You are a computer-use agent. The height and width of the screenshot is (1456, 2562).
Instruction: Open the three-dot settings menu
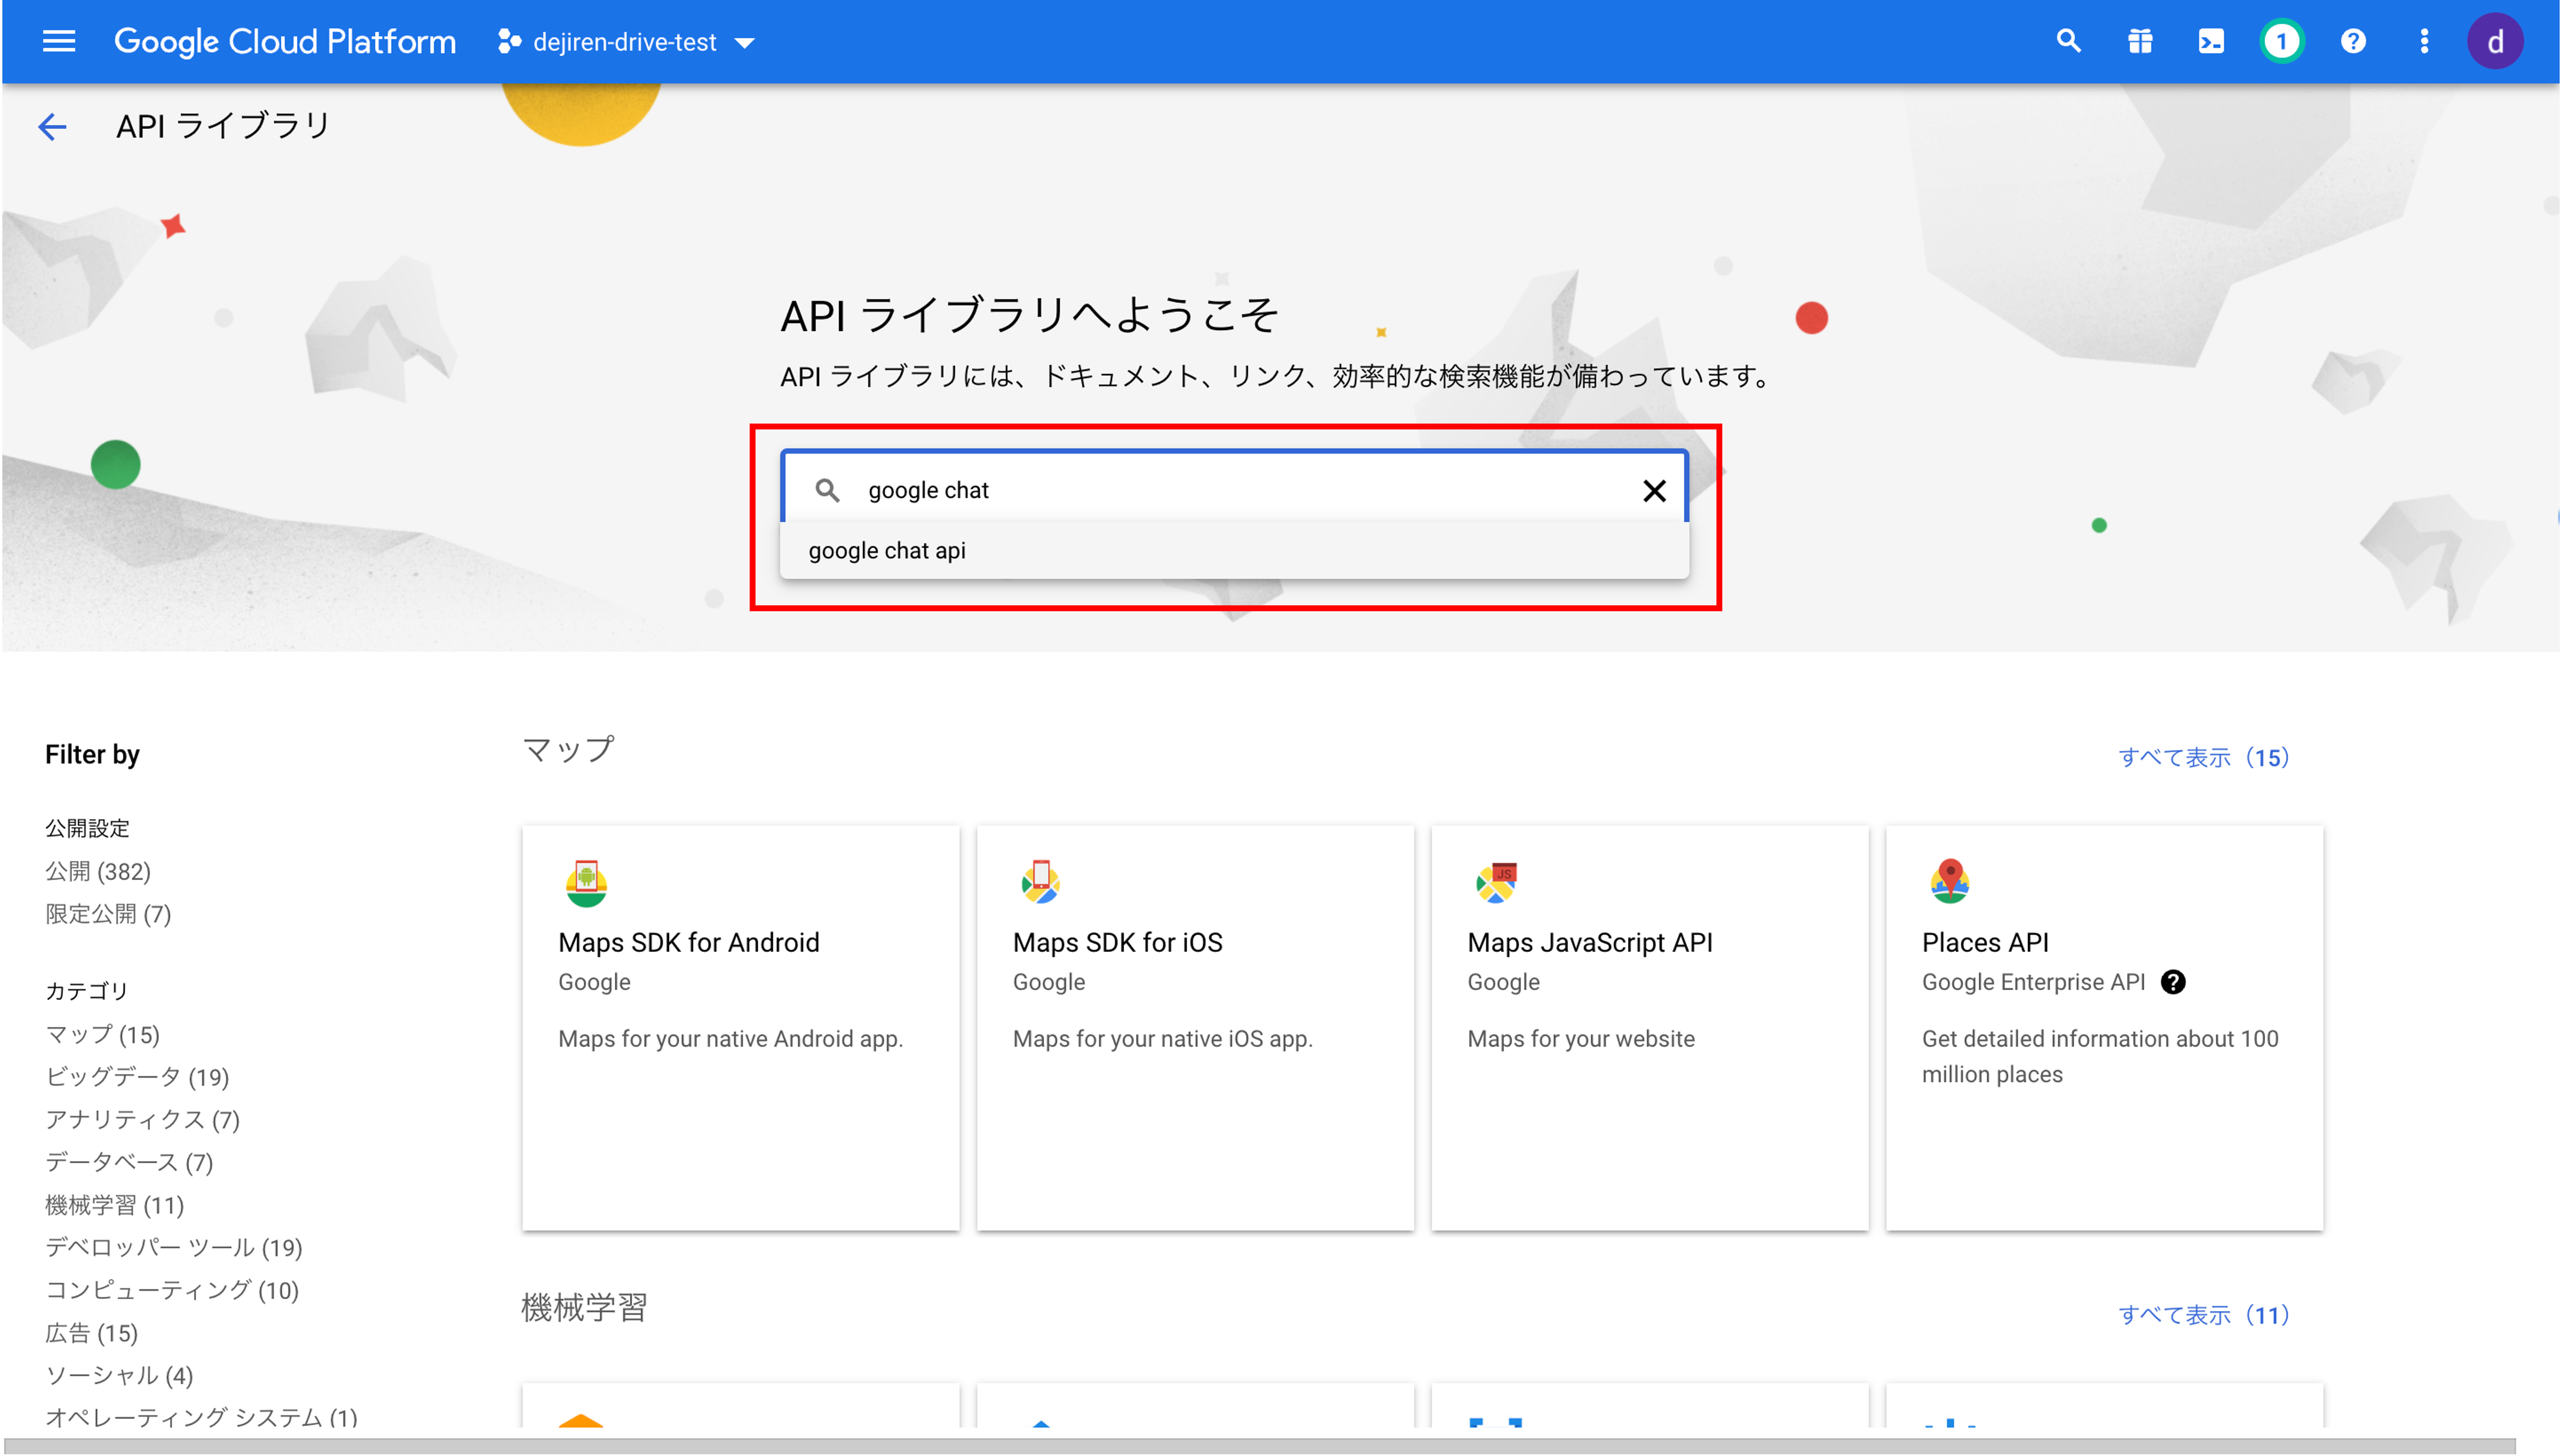[2423, 41]
